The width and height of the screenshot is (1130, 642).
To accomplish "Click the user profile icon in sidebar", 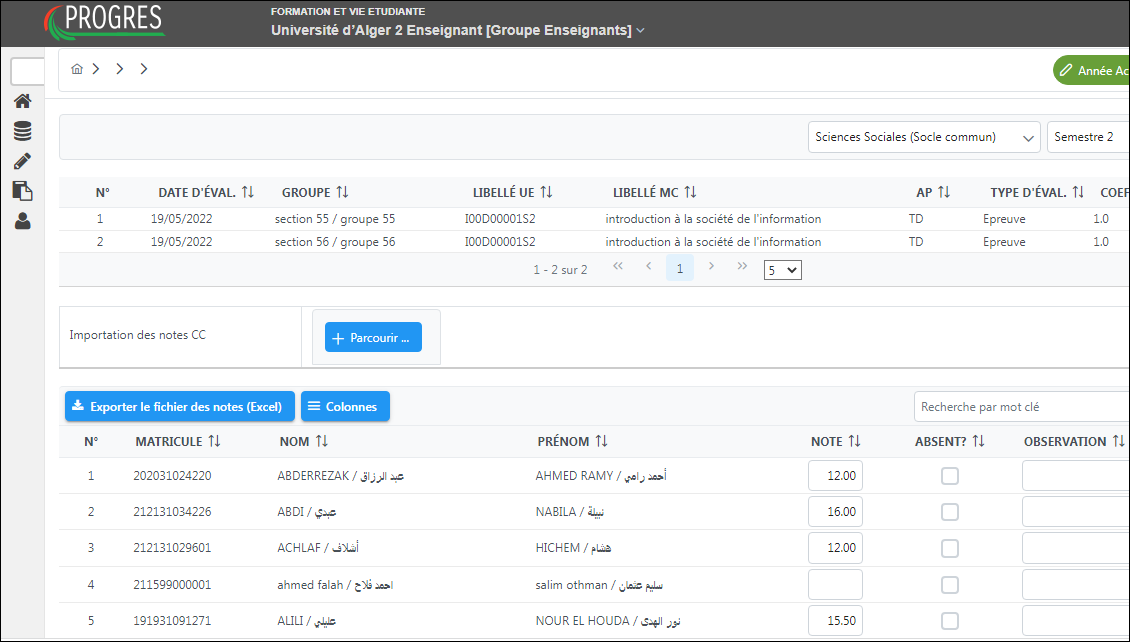I will [22, 221].
